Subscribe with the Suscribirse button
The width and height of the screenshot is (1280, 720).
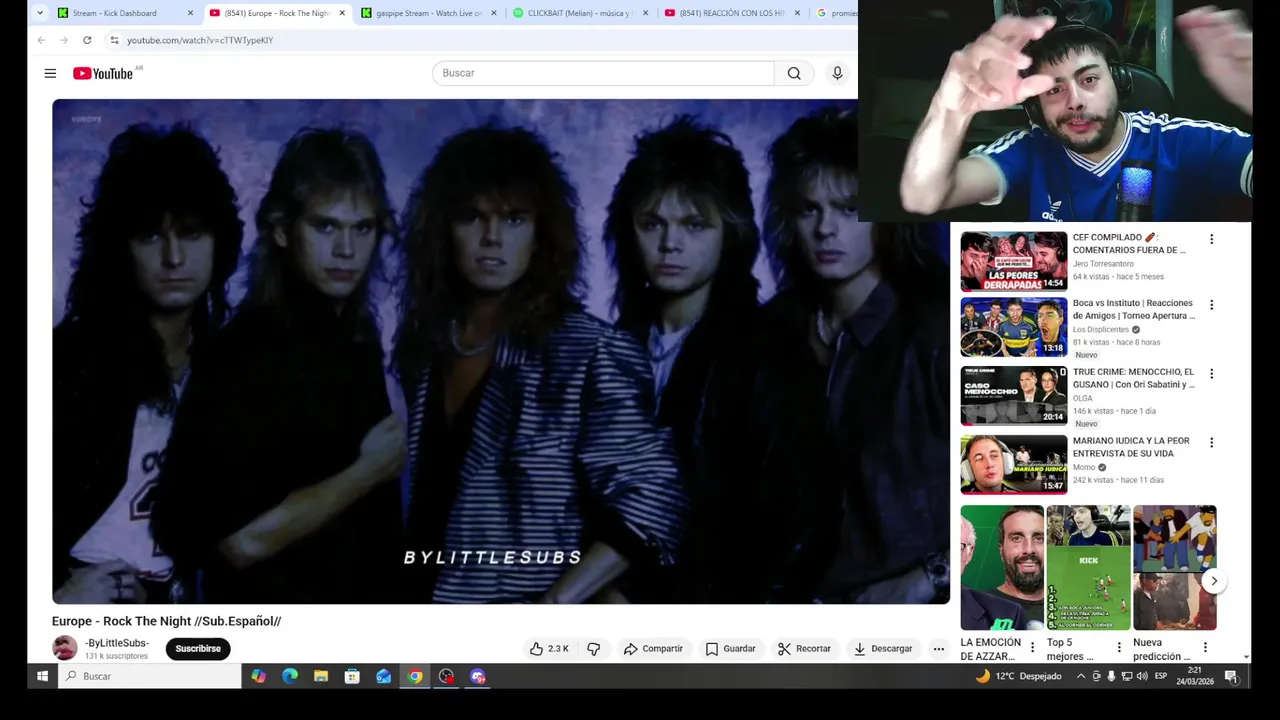[198, 649]
